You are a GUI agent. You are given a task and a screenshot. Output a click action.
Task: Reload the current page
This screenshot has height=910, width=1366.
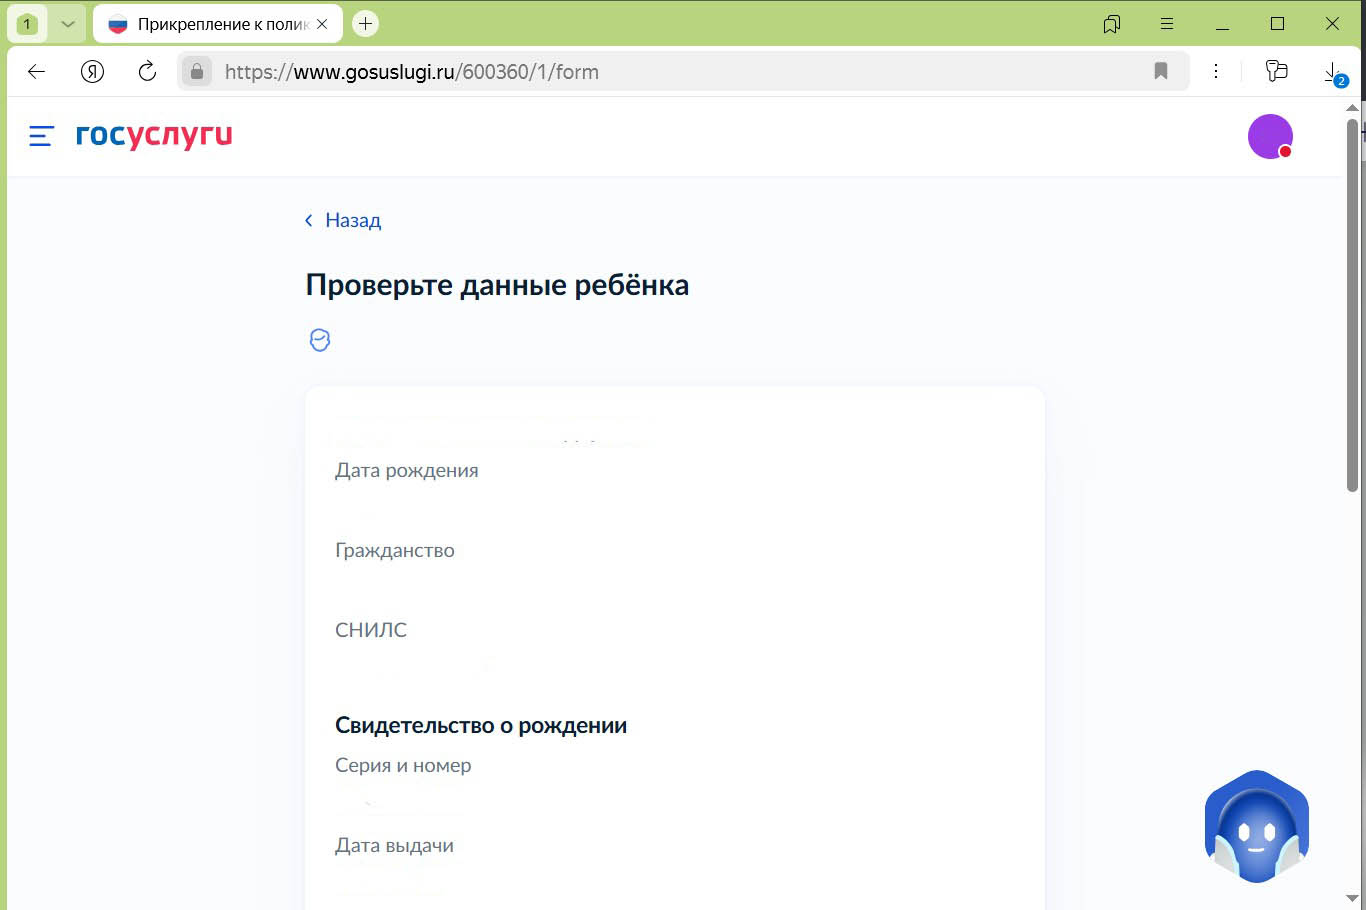point(147,71)
